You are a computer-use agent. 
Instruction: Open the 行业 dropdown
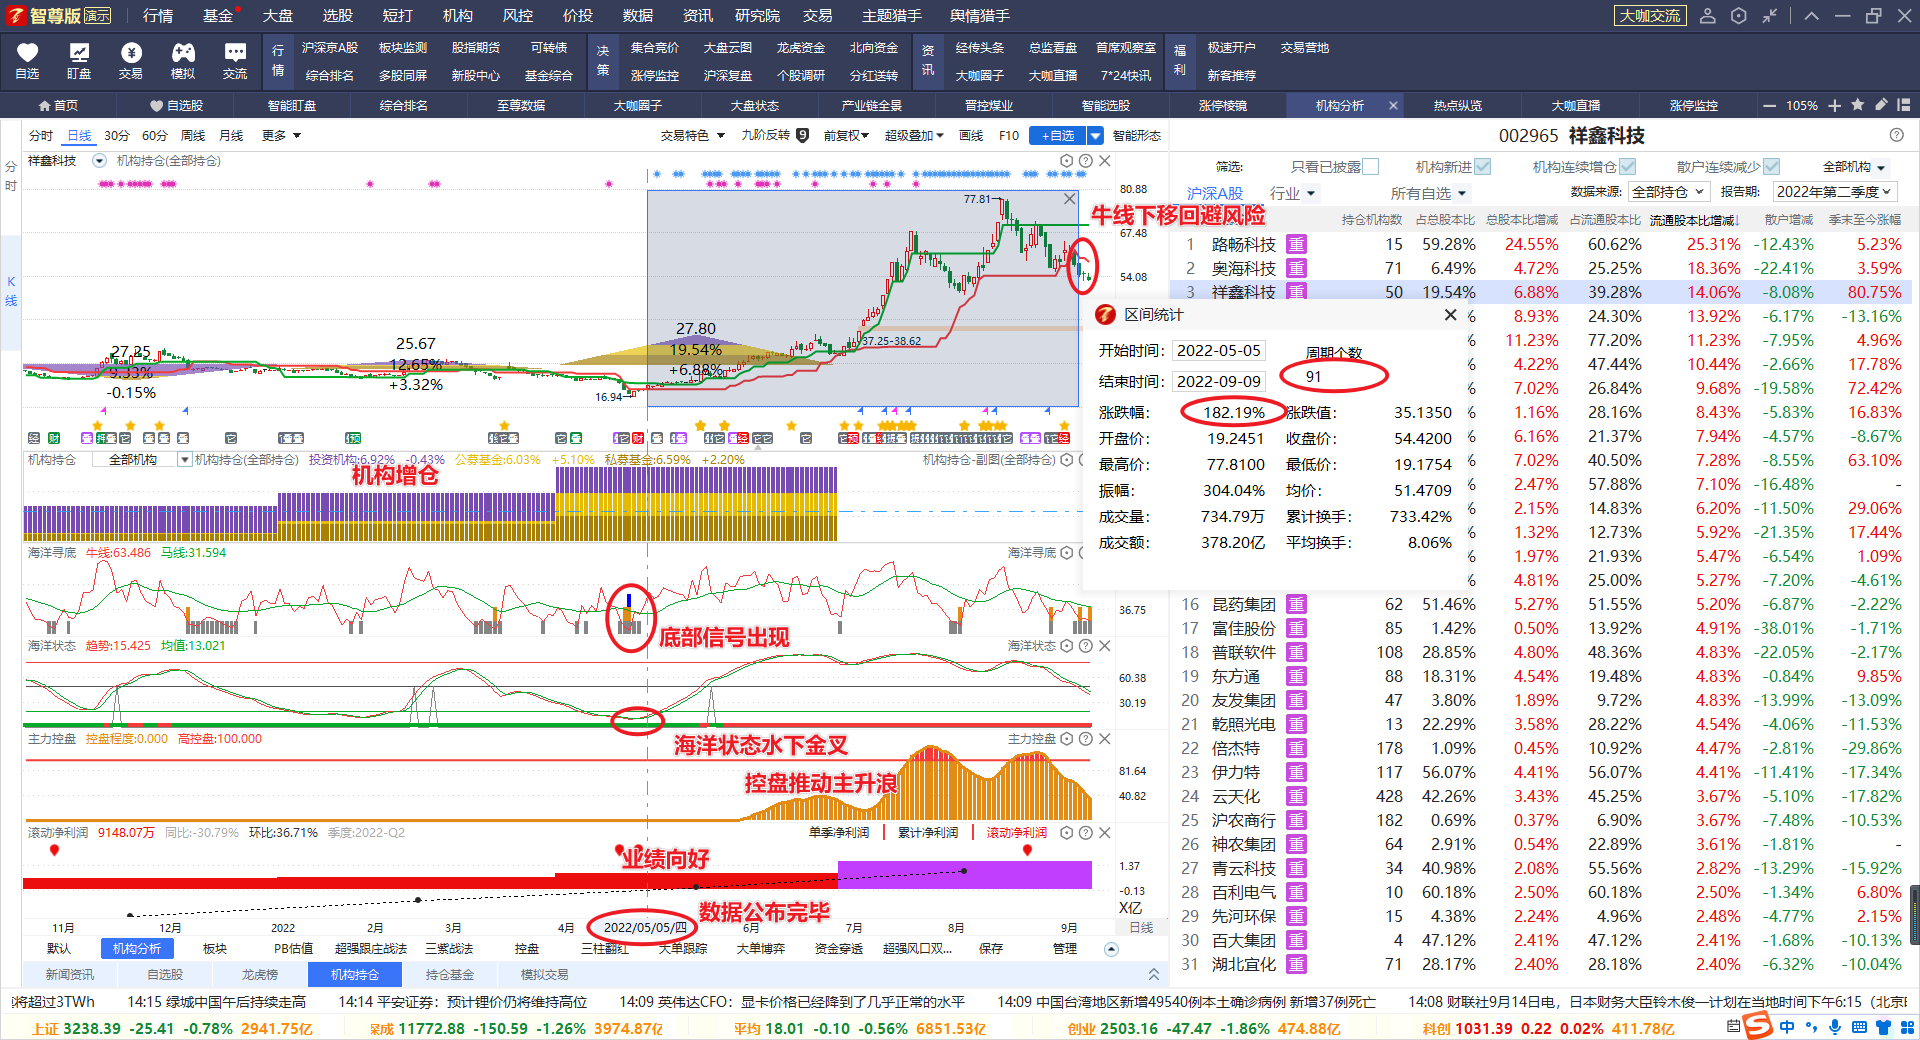click(1292, 193)
